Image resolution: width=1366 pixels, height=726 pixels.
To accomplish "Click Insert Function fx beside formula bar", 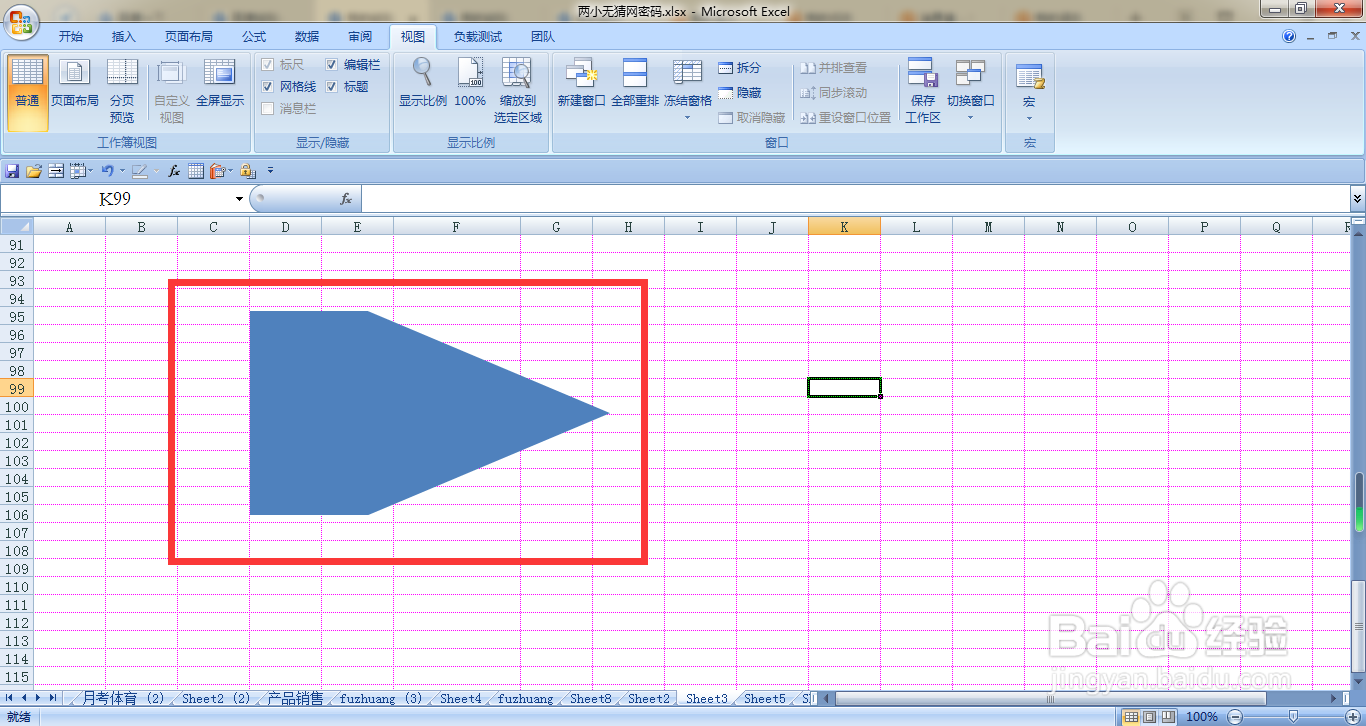I will tap(346, 199).
